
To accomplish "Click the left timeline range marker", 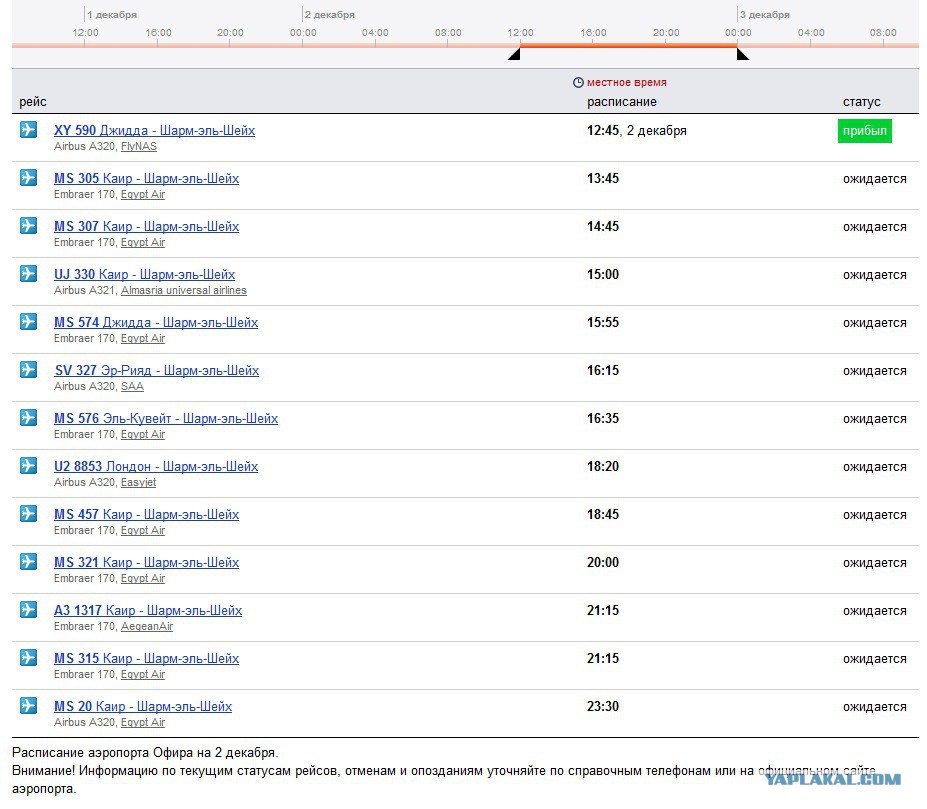I will point(514,54).
